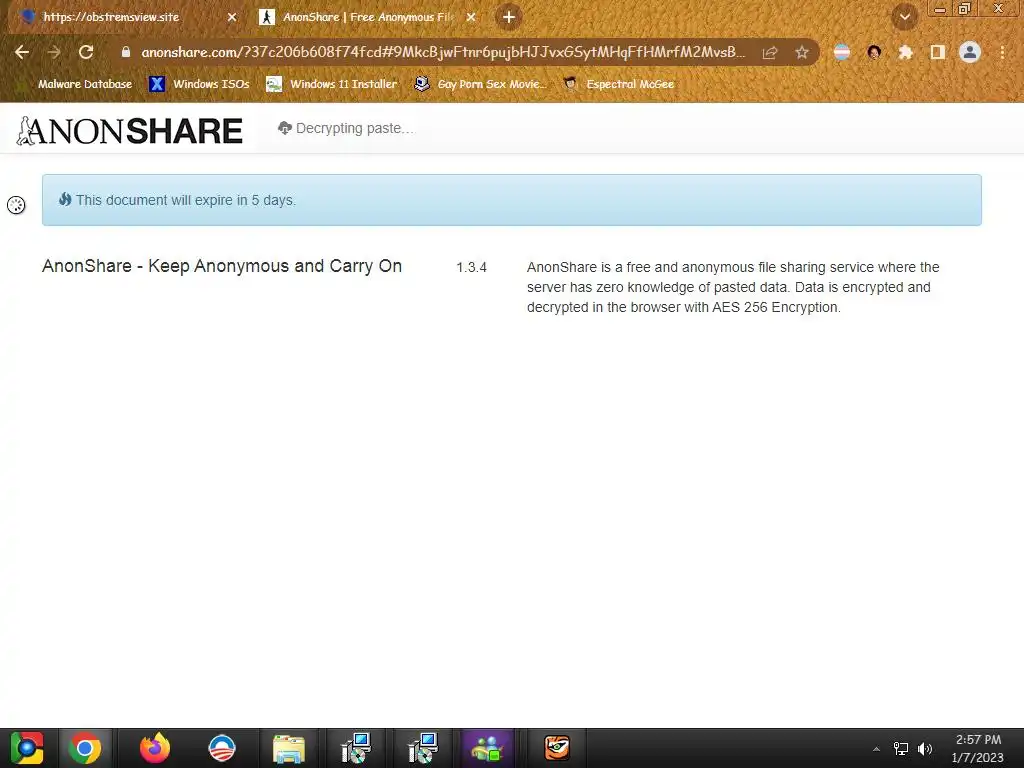Image resolution: width=1024 pixels, height=768 pixels.
Task: Toggle the browser side panel
Action: [x=938, y=52]
